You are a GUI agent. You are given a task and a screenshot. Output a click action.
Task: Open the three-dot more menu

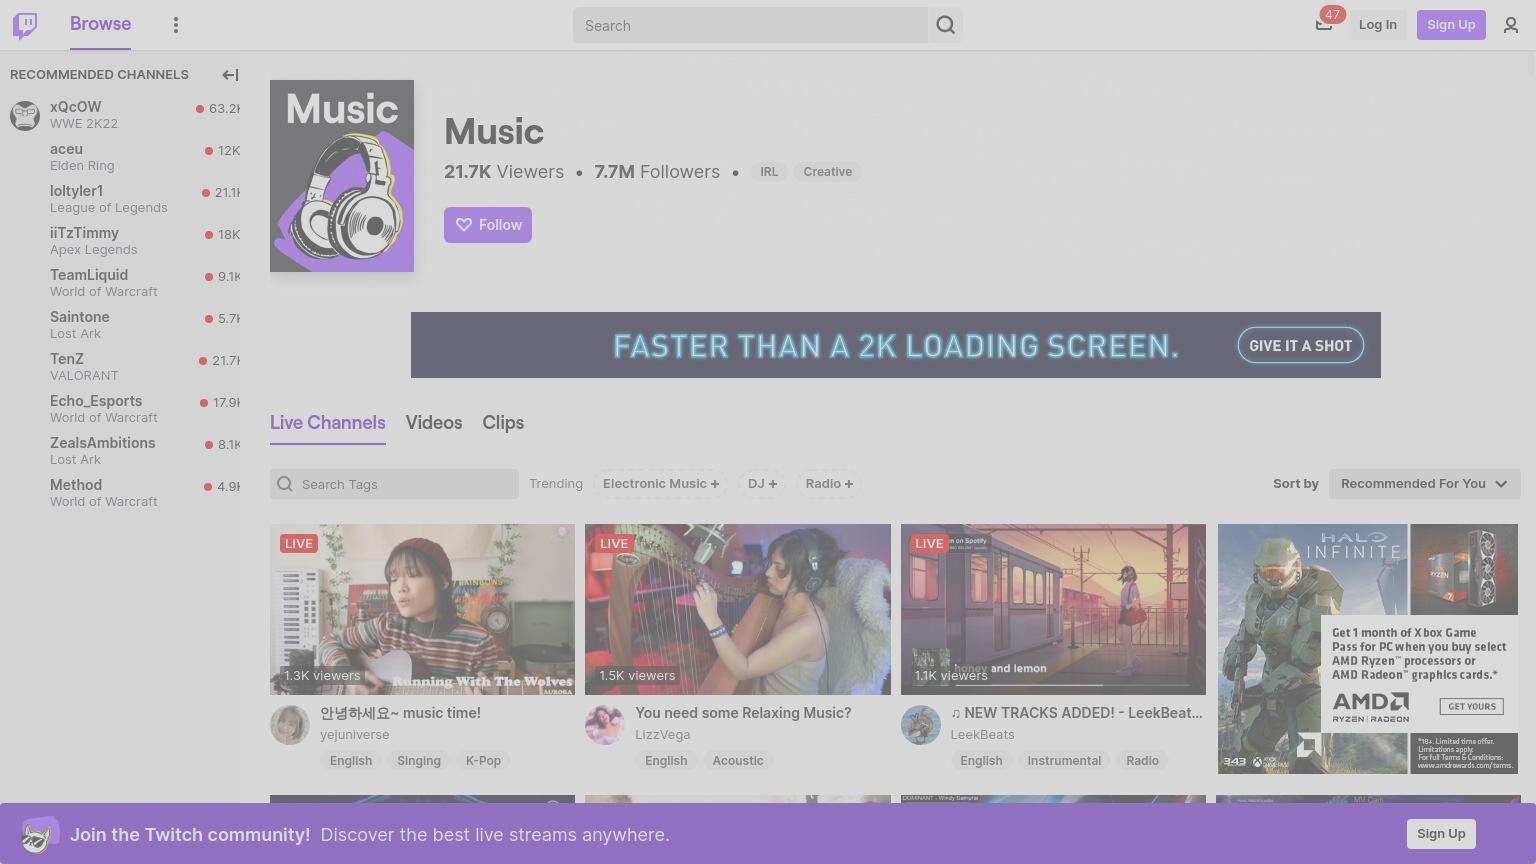(x=176, y=25)
